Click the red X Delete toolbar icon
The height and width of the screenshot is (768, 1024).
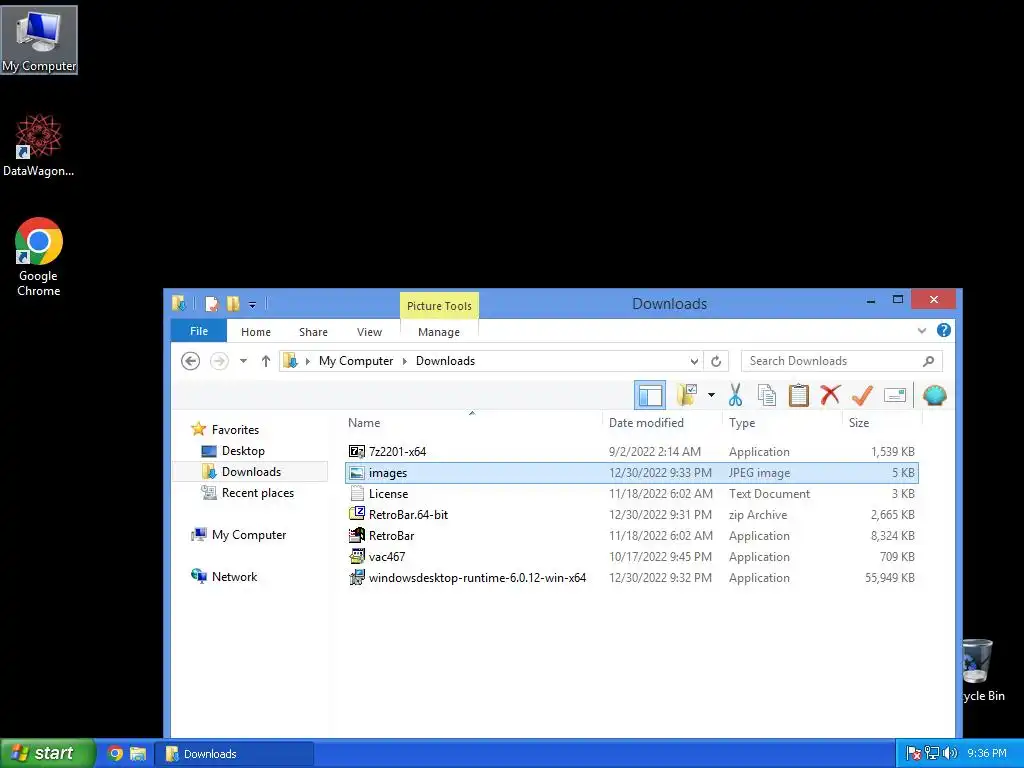click(830, 395)
